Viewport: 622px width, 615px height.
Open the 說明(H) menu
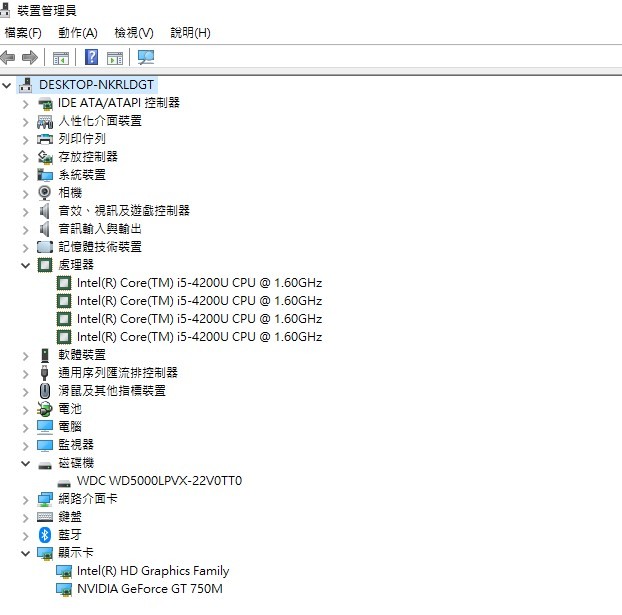pos(190,33)
